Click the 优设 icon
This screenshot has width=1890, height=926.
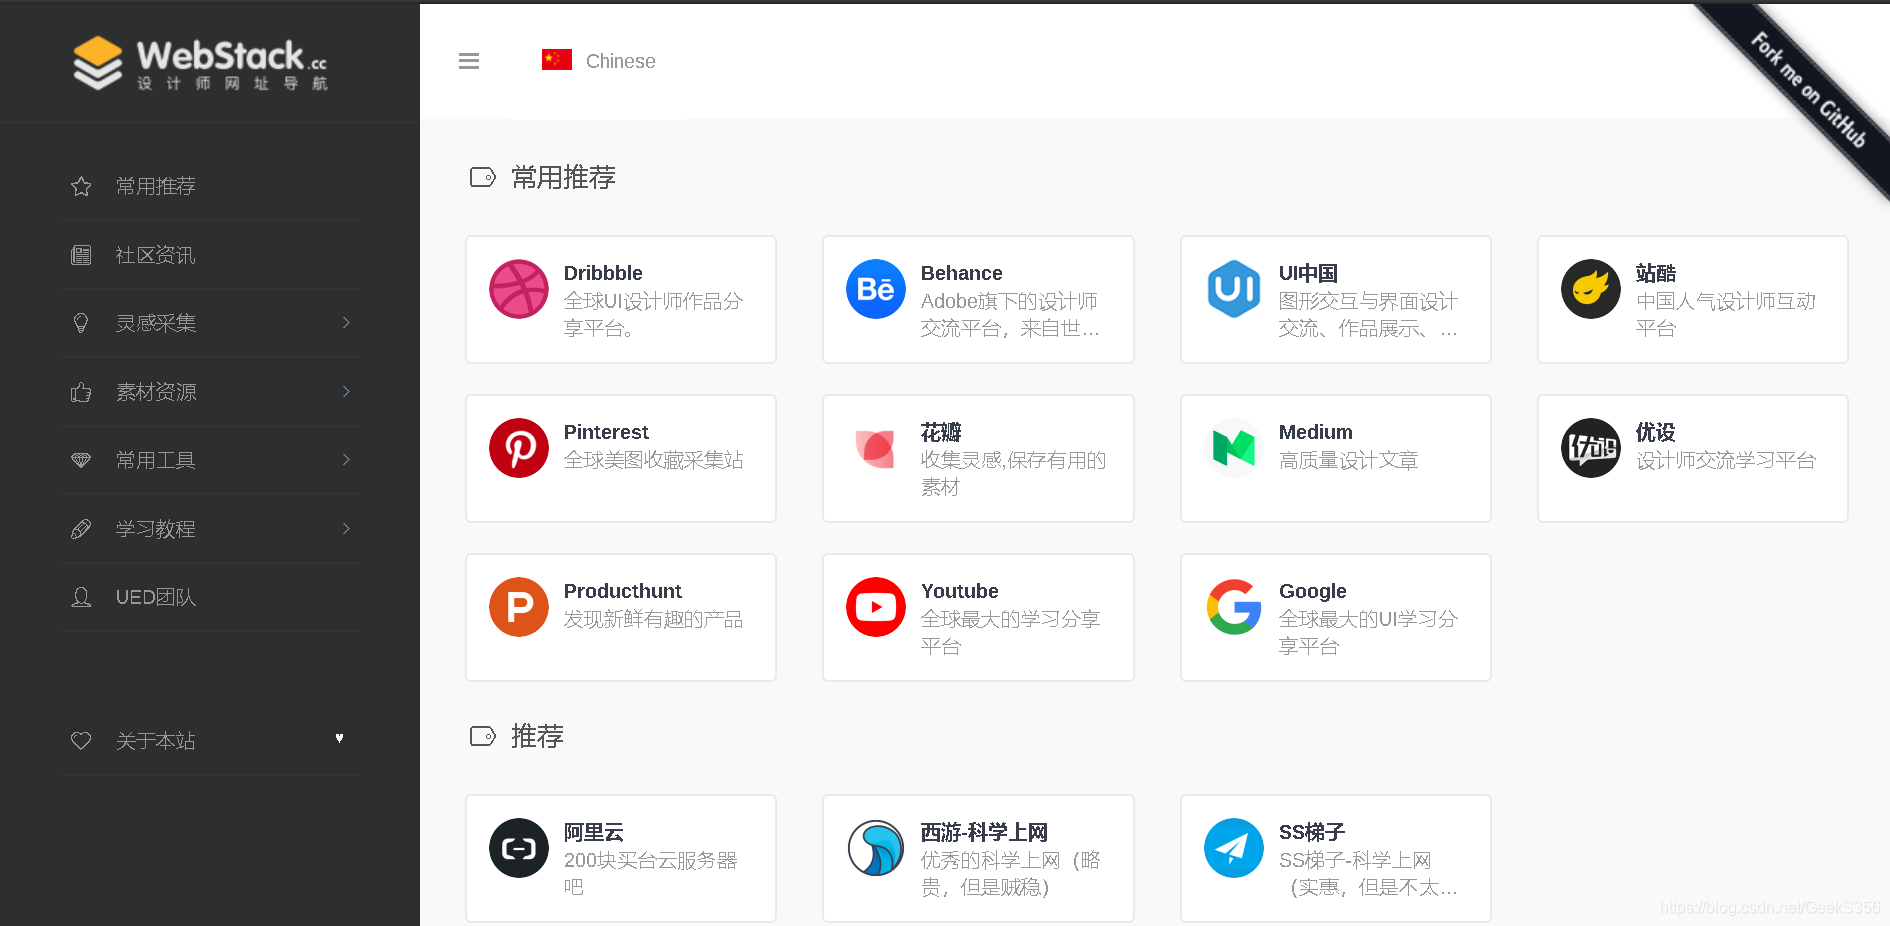coord(1591,448)
